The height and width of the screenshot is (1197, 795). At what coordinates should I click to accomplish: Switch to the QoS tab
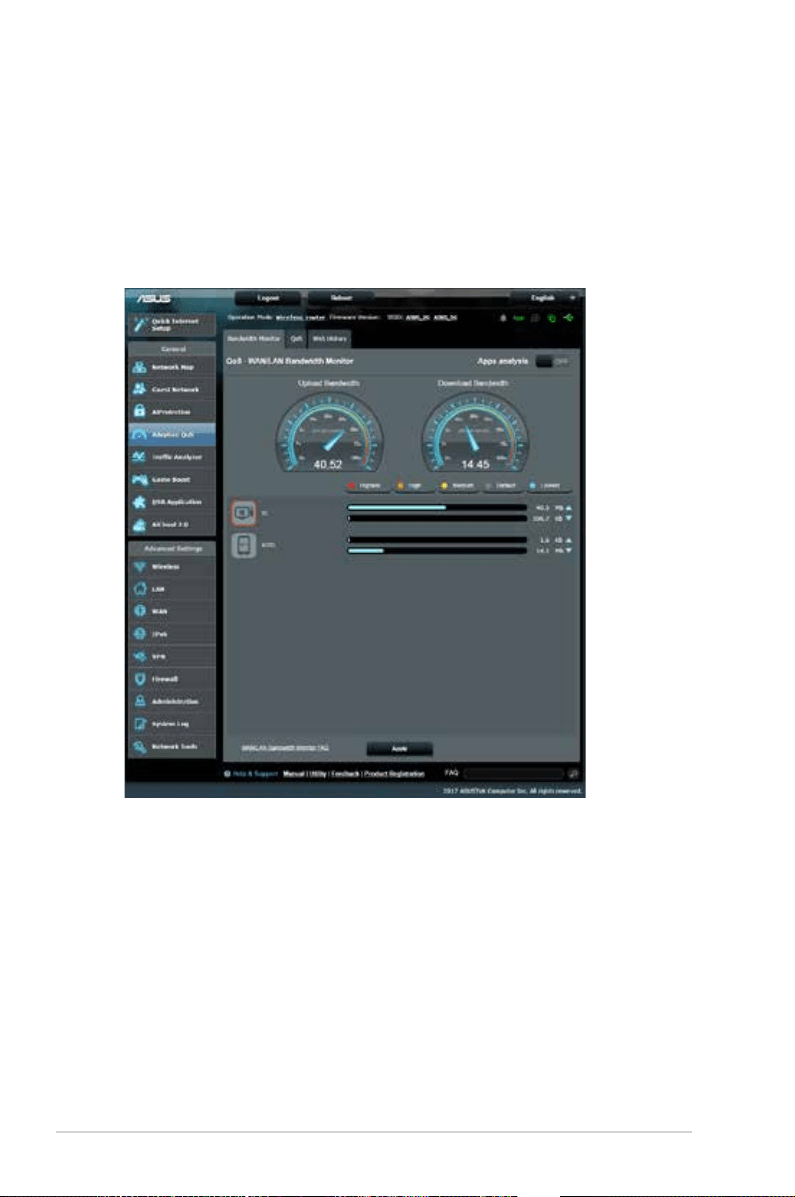pyautogui.click(x=296, y=338)
